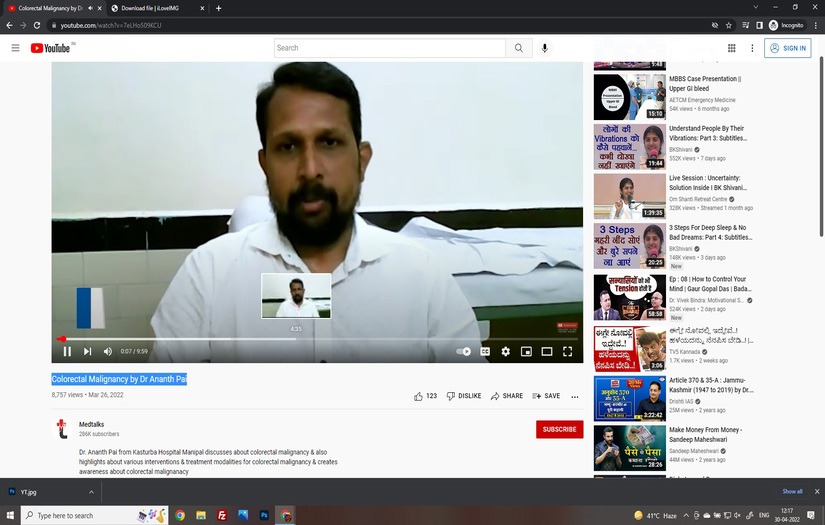Switch to Colorectal Malignancy browser tab

50,8
